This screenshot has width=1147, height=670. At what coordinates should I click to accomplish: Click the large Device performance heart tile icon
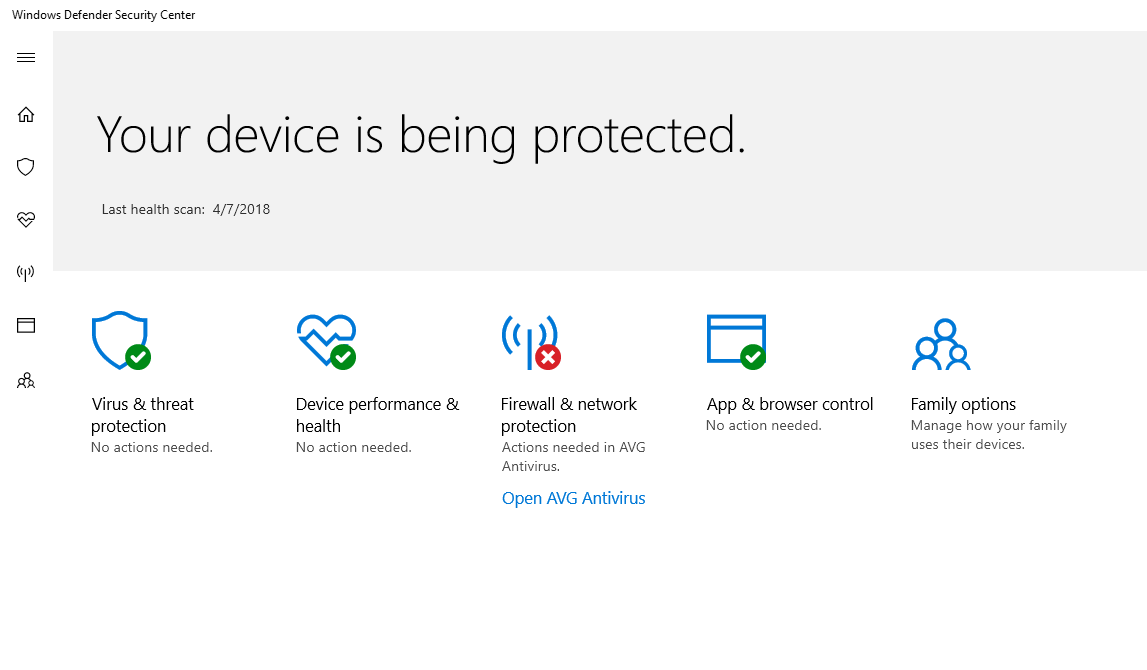click(x=325, y=340)
